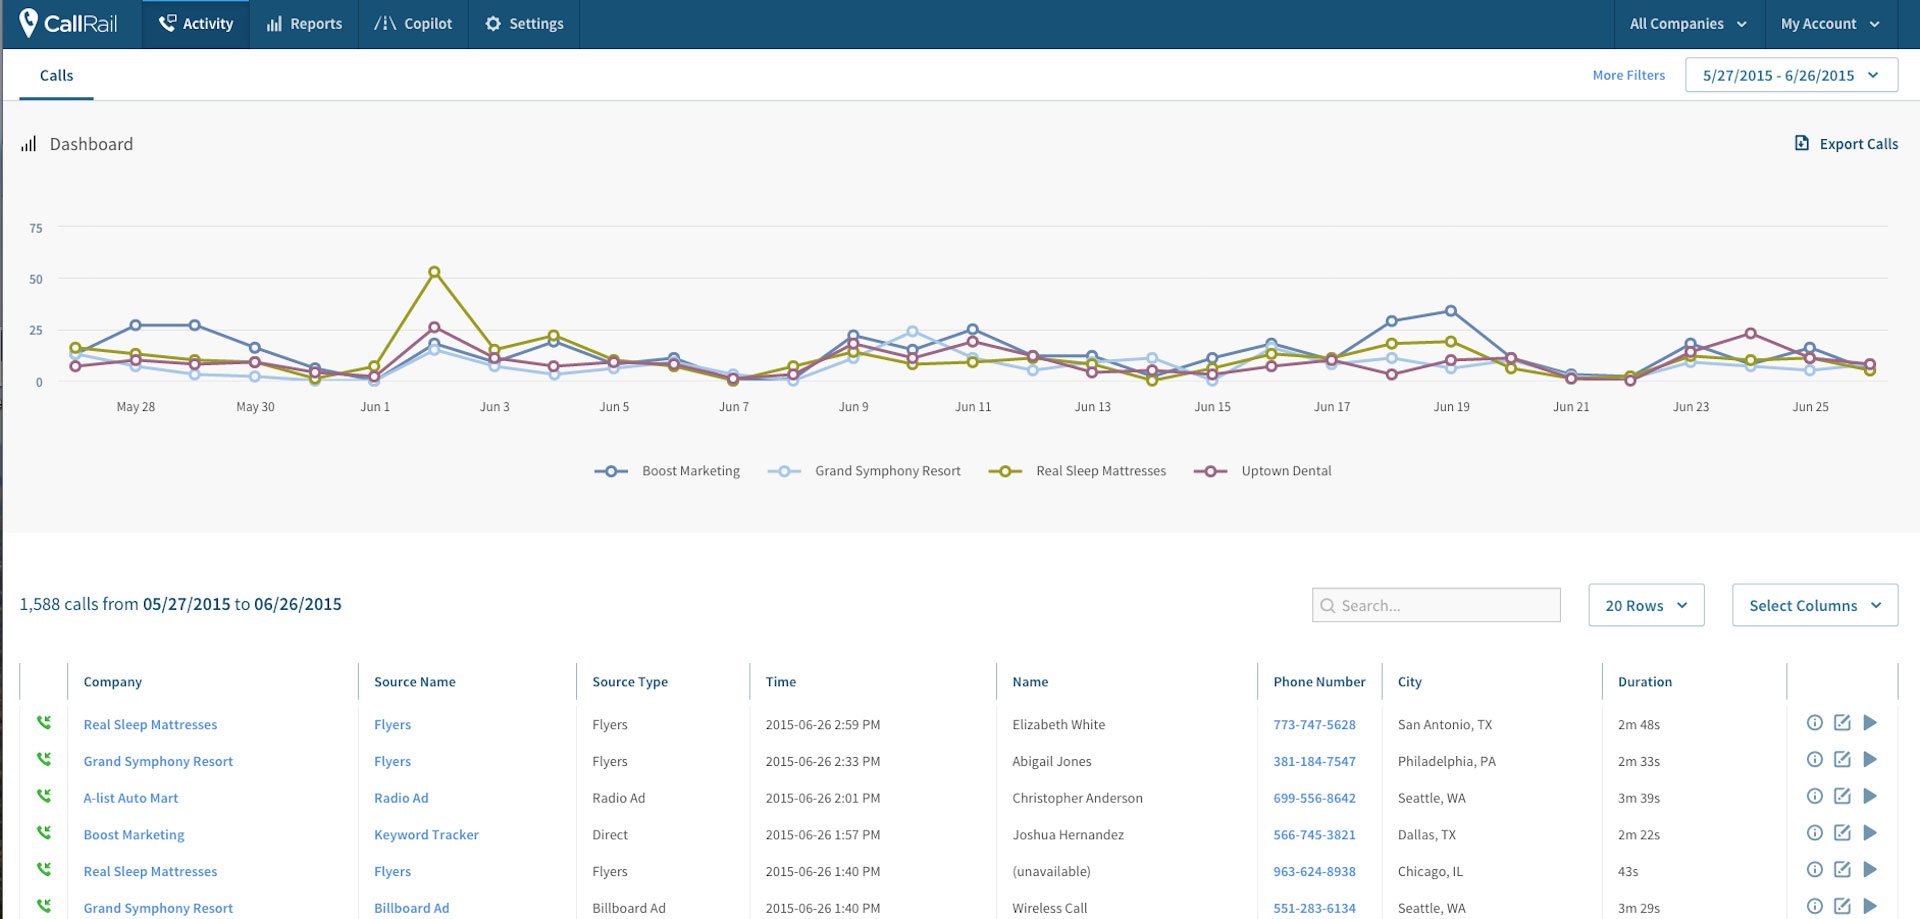Click the Export Calls icon
1920x919 pixels.
(x=1802, y=143)
